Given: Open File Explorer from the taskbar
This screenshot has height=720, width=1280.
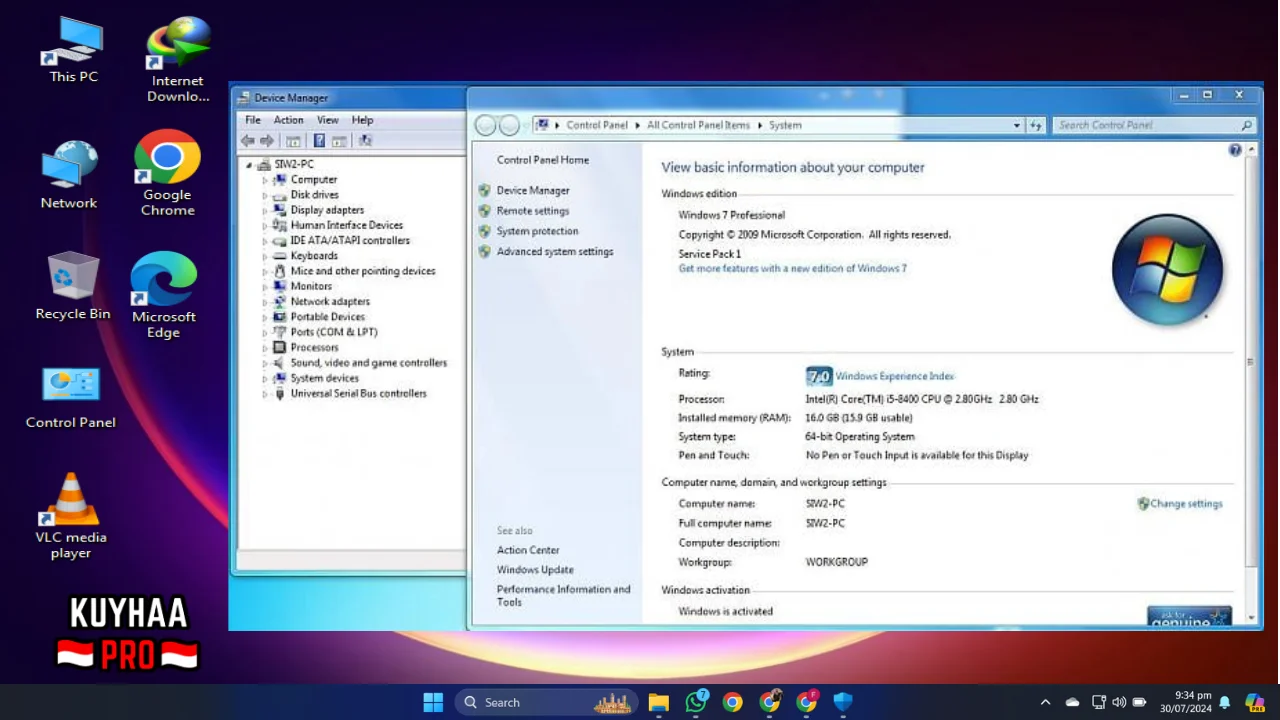Looking at the screenshot, I should point(658,702).
